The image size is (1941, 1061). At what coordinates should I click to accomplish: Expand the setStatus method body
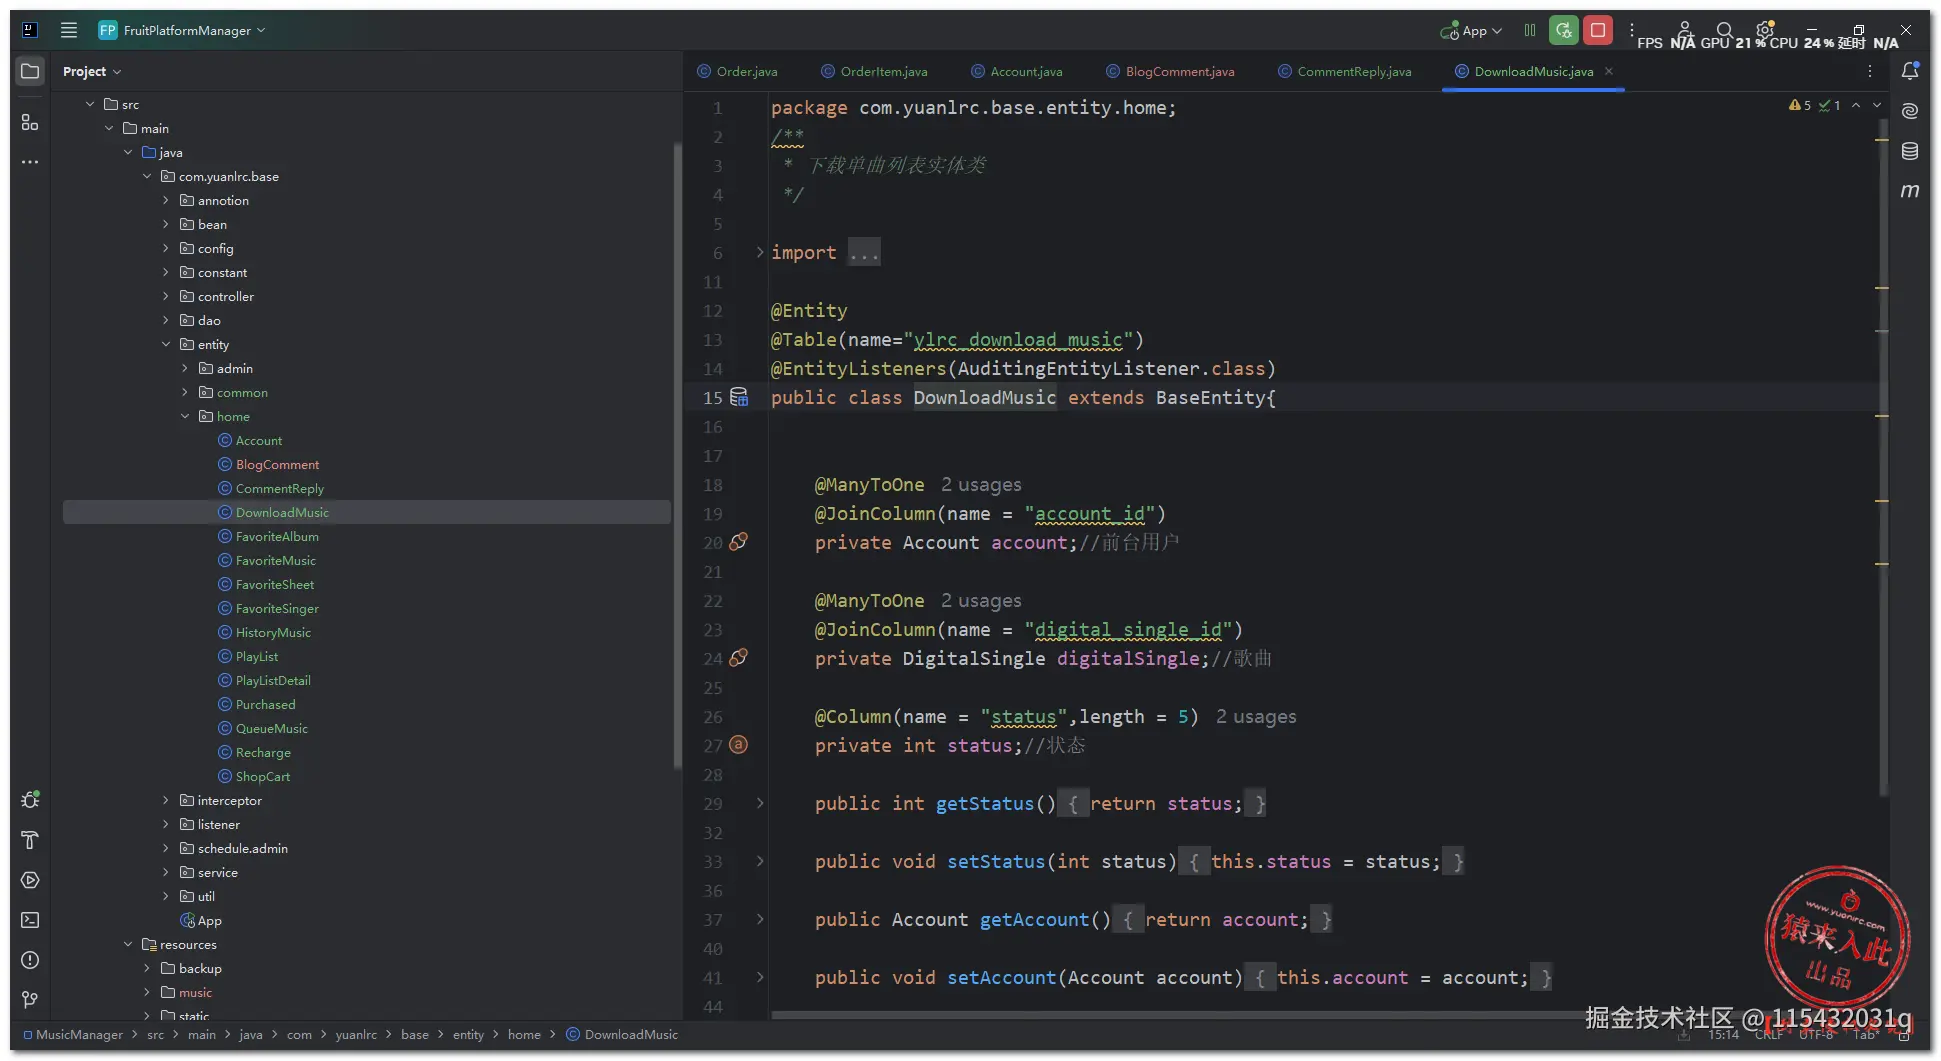click(760, 861)
